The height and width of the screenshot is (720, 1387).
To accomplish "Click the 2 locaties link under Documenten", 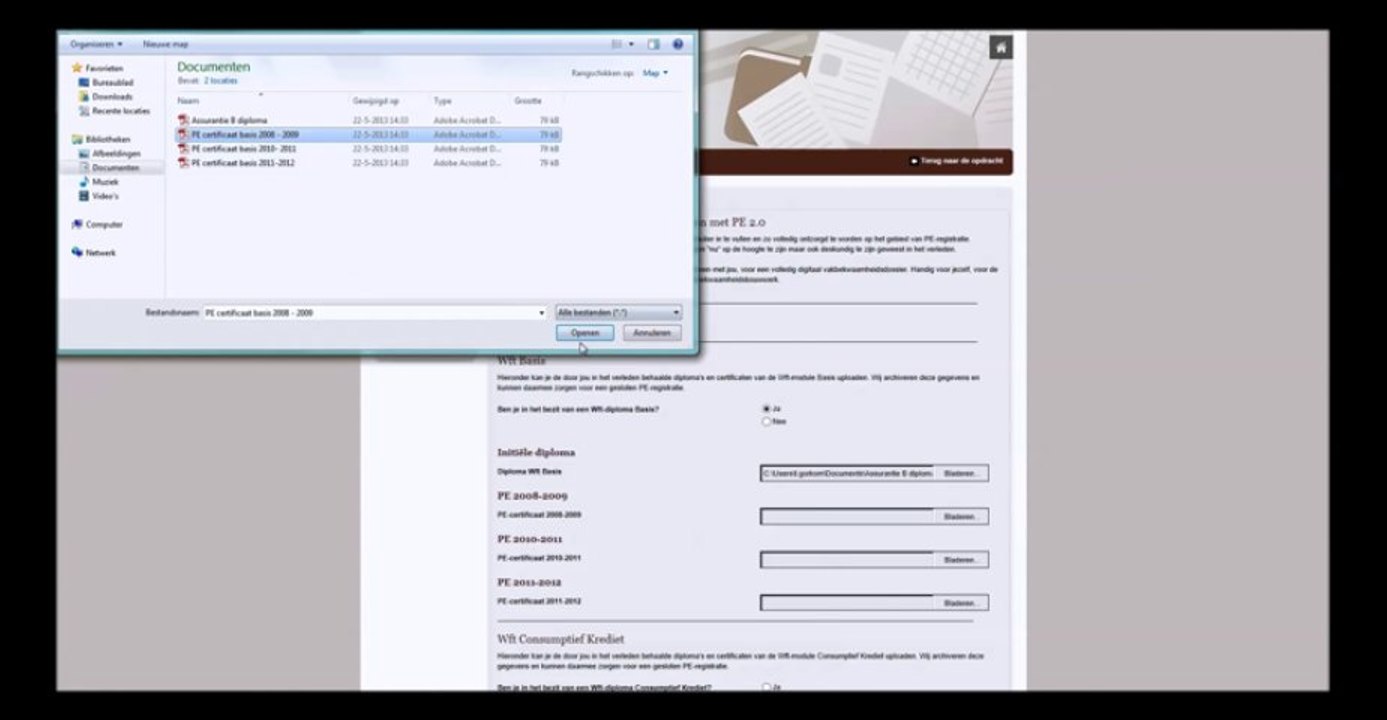I will click(221, 80).
